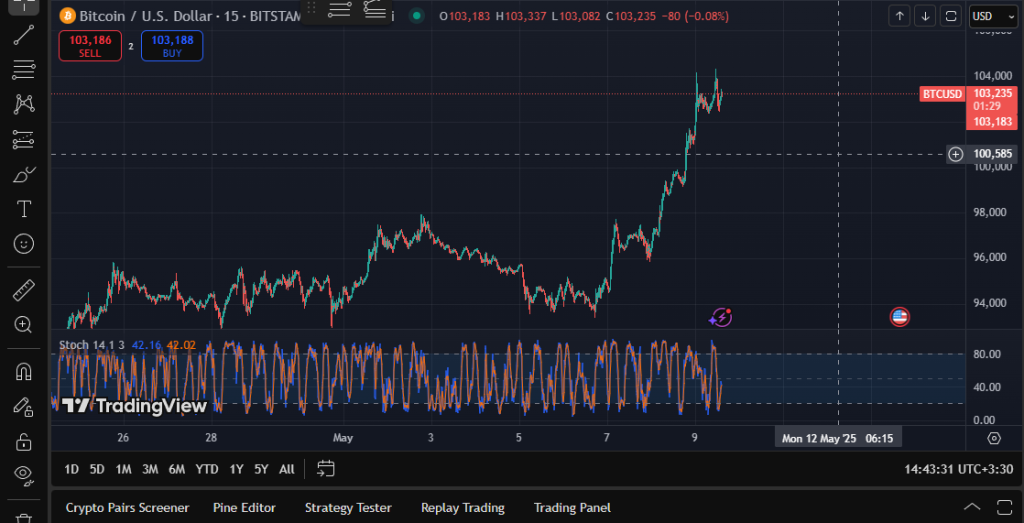Set range to 5Y
The image size is (1024, 523).
[261, 469]
